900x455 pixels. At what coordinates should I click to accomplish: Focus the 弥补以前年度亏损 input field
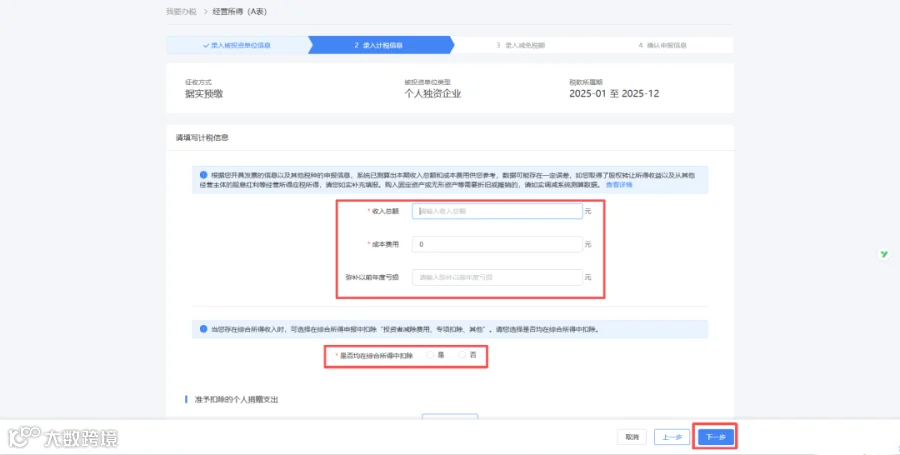pyautogui.click(x=497, y=277)
